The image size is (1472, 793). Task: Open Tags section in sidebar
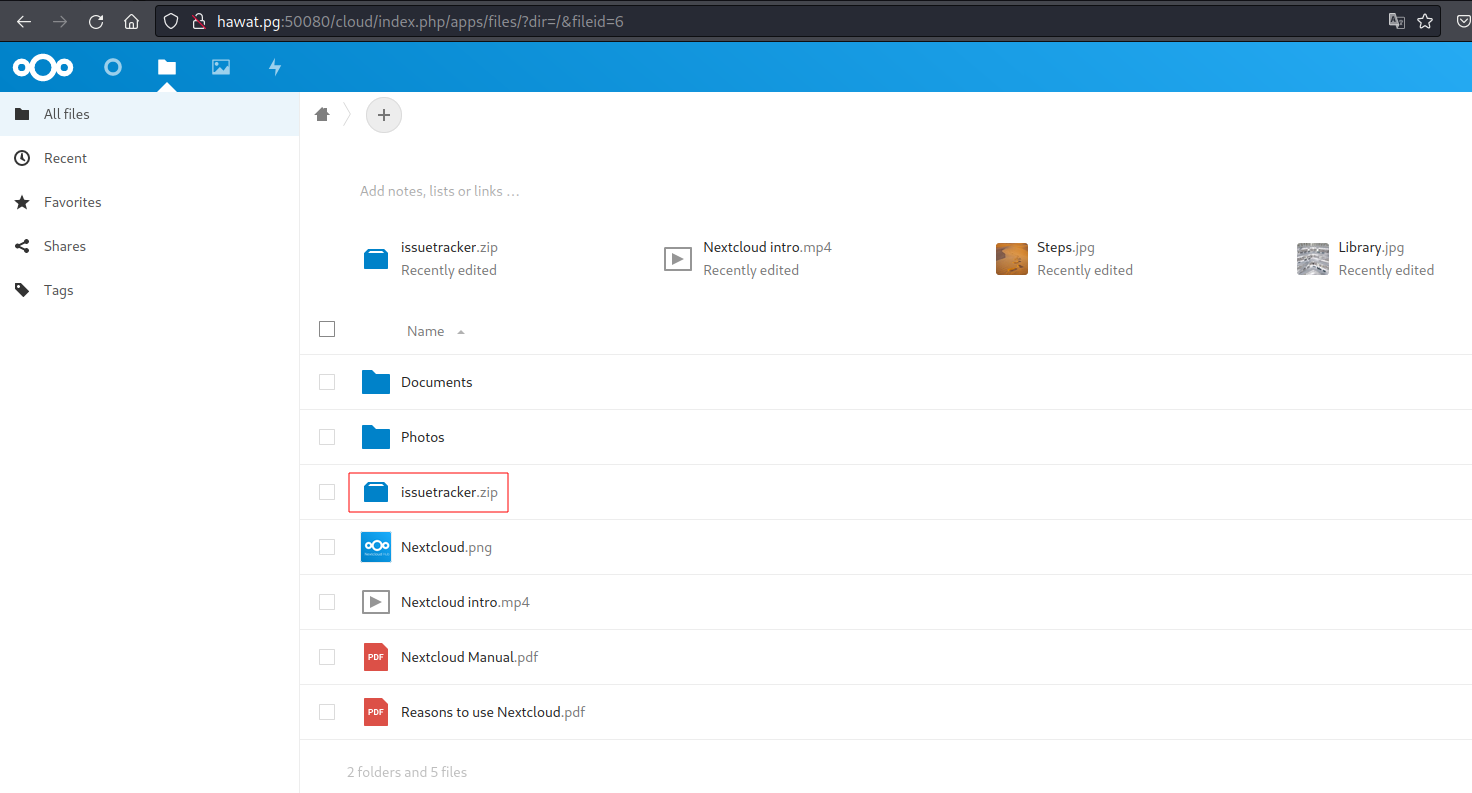[59, 290]
